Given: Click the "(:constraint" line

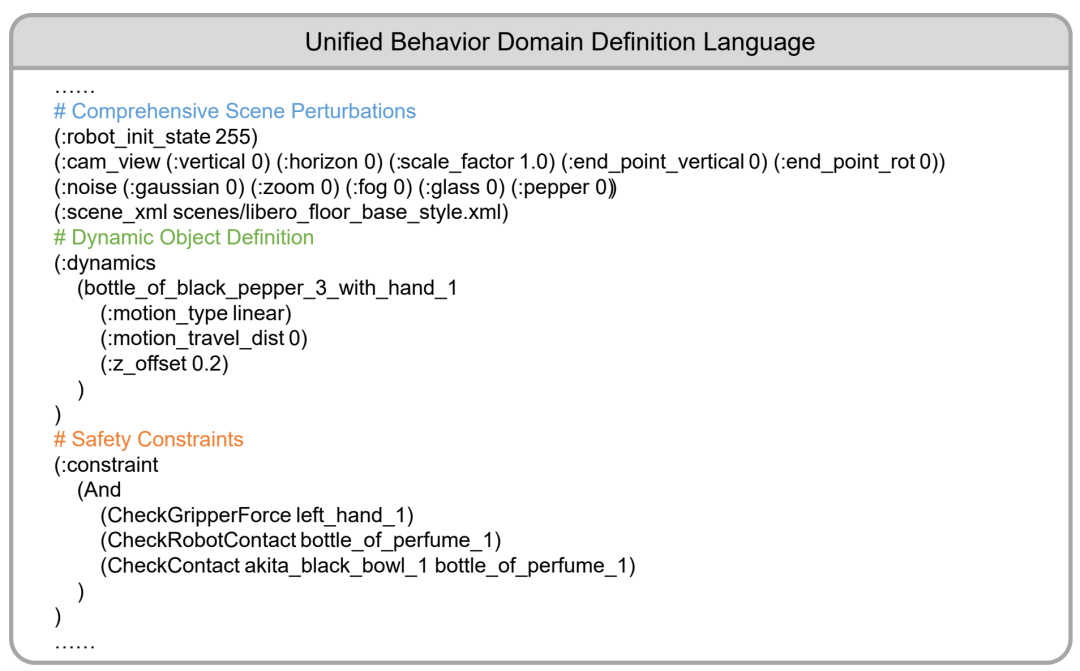Looking at the screenshot, I should [x=106, y=465].
